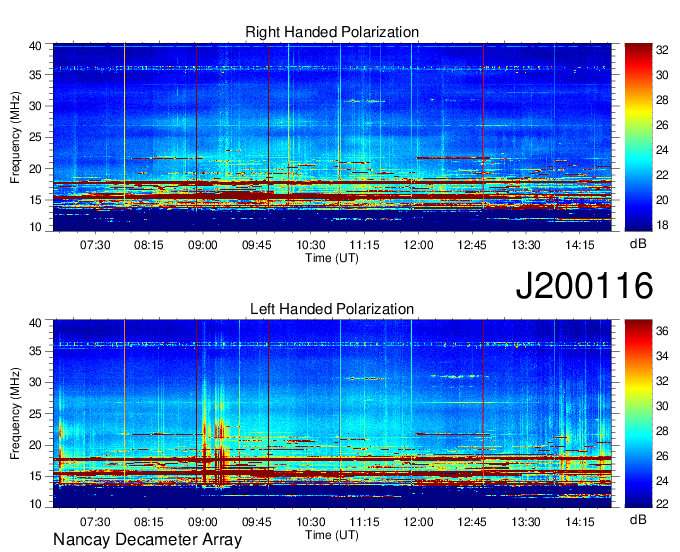Click the 07:30 tick on top plot
This screenshot has height=552, width=680.
coord(95,245)
